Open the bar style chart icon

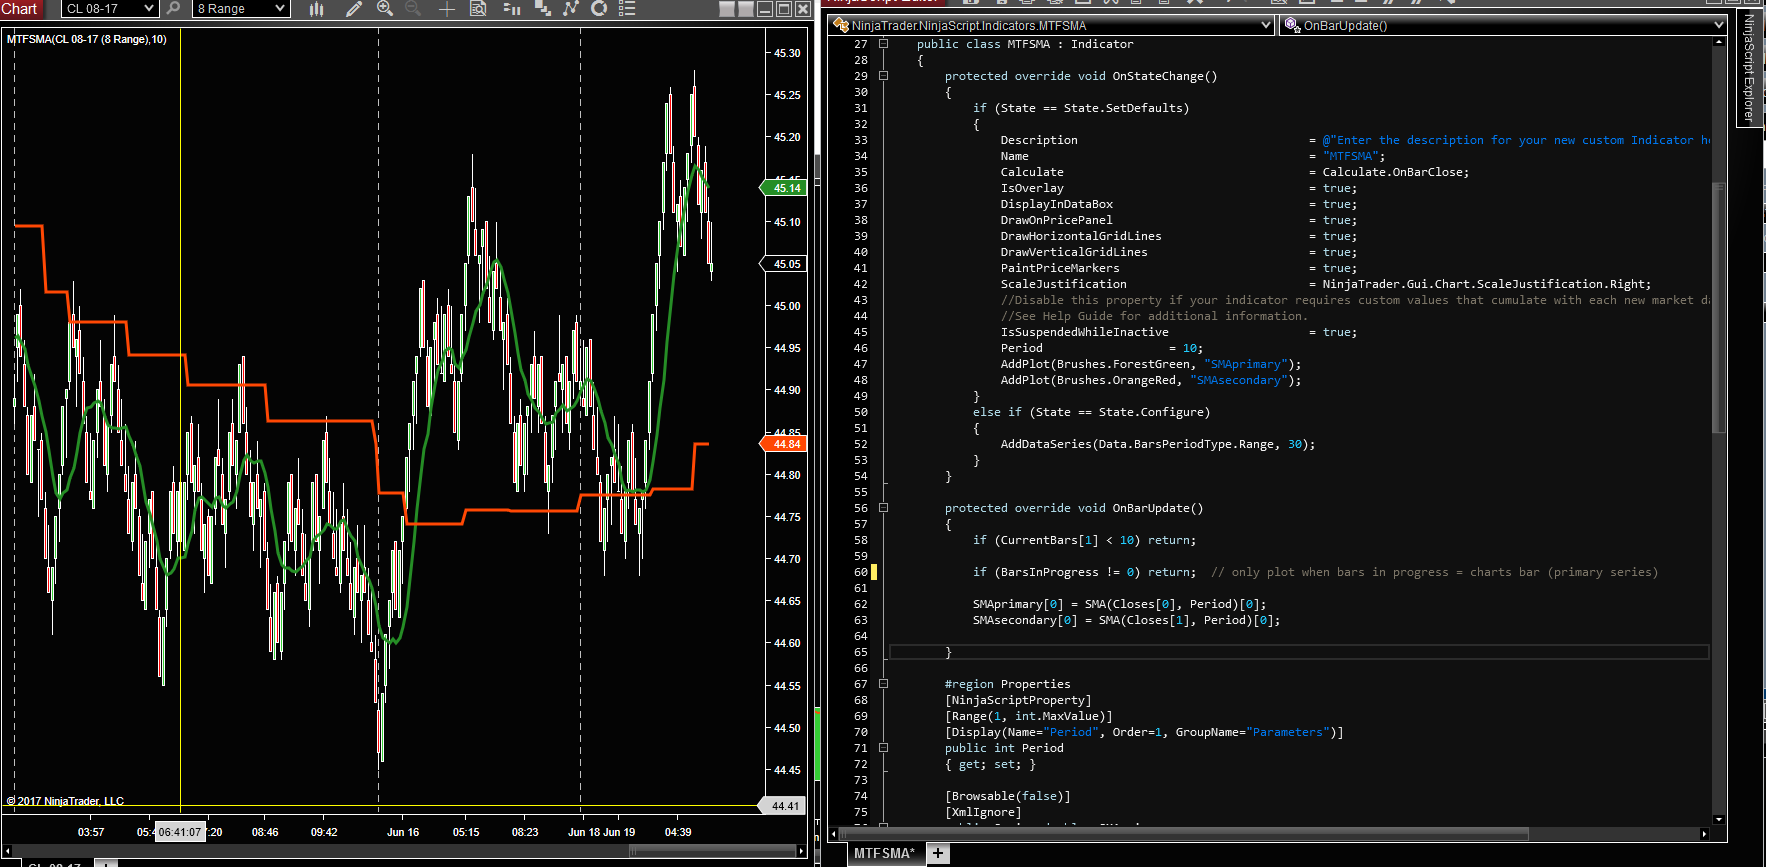(x=317, y=9)
